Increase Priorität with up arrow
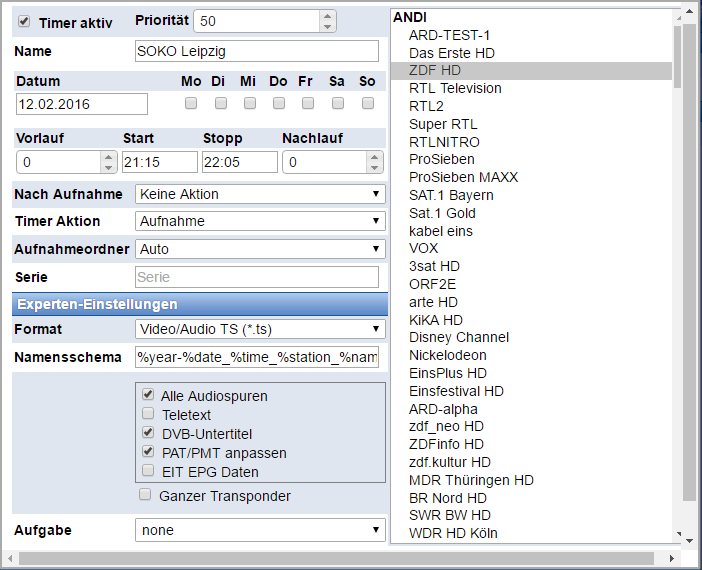Screen dimensions: 702x570 tap(327, 16)
